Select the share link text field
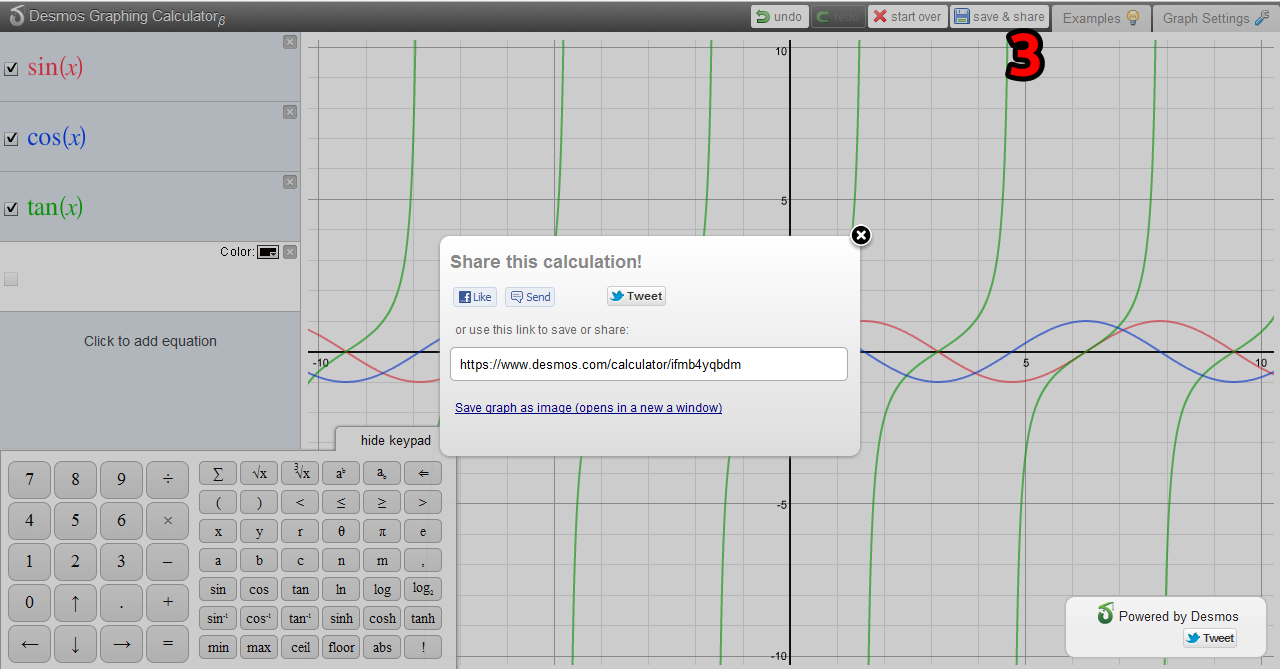Viewport: 1280px width, 669px height. click(649, 364)
